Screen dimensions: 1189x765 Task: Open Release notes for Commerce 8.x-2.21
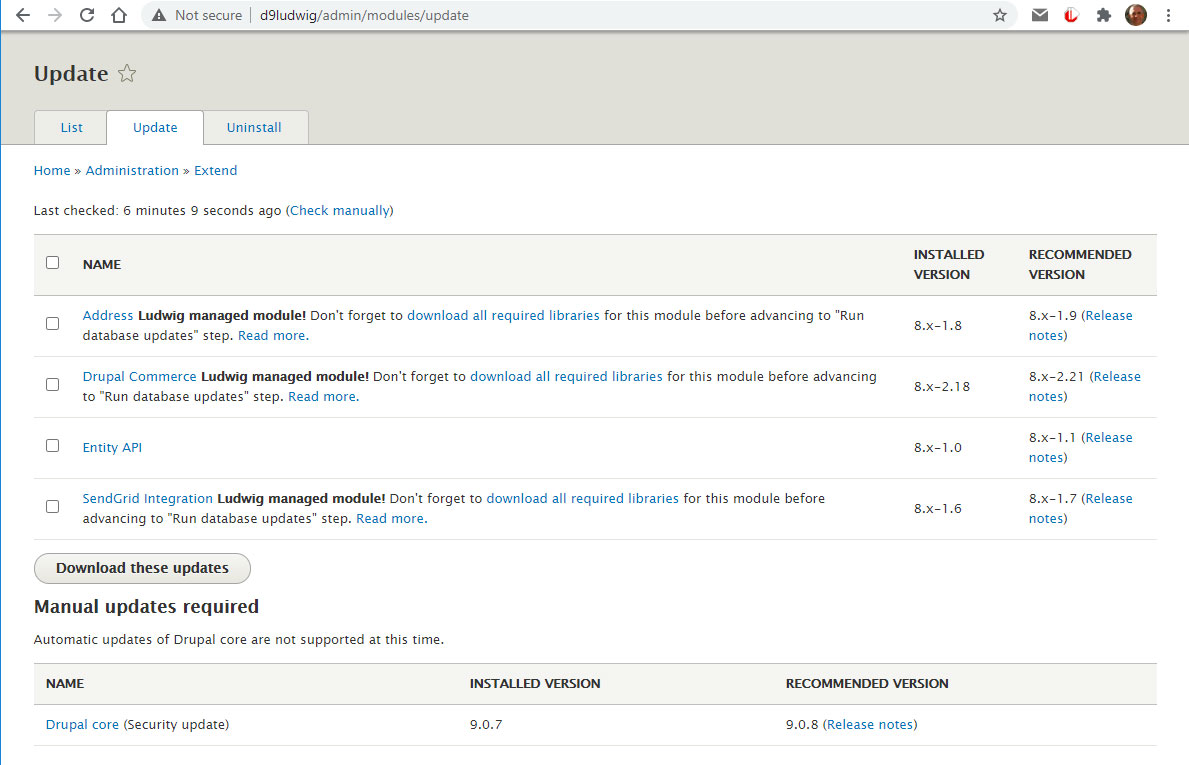pos(1117,377)
